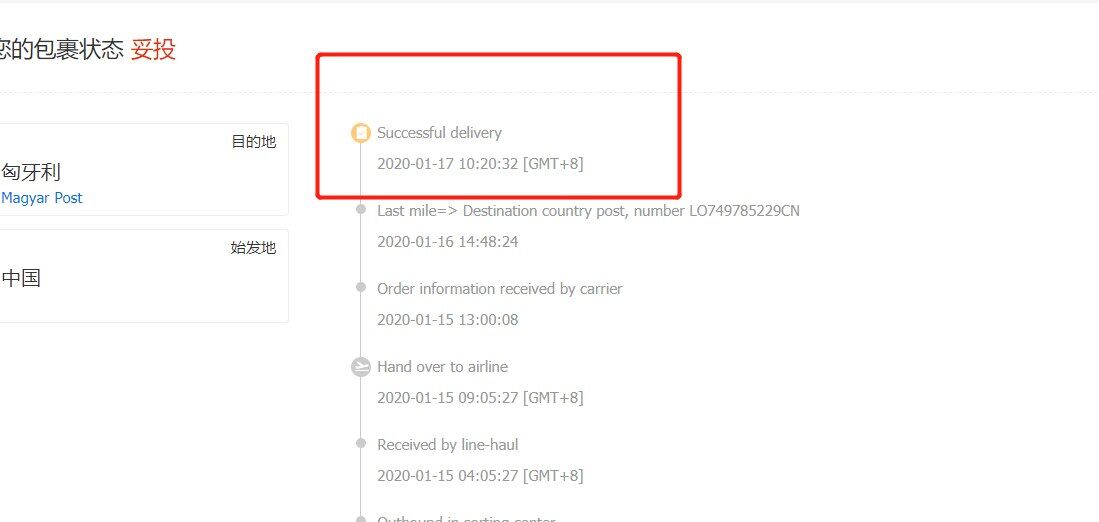The width and height of the screenshot is (1099, 522).
Task: Click the Hand over to airline event text
Action: [x=442, y=367]
